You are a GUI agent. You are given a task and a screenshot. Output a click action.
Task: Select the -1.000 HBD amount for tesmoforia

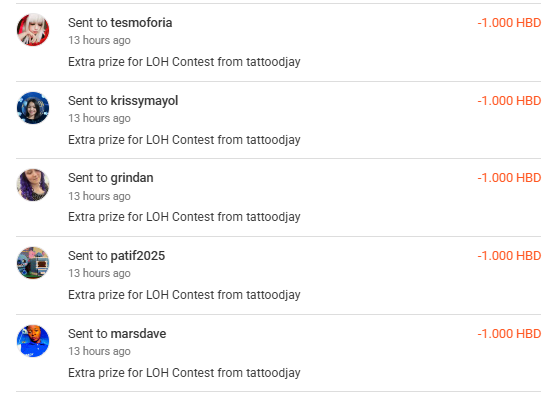click(509, 23)
